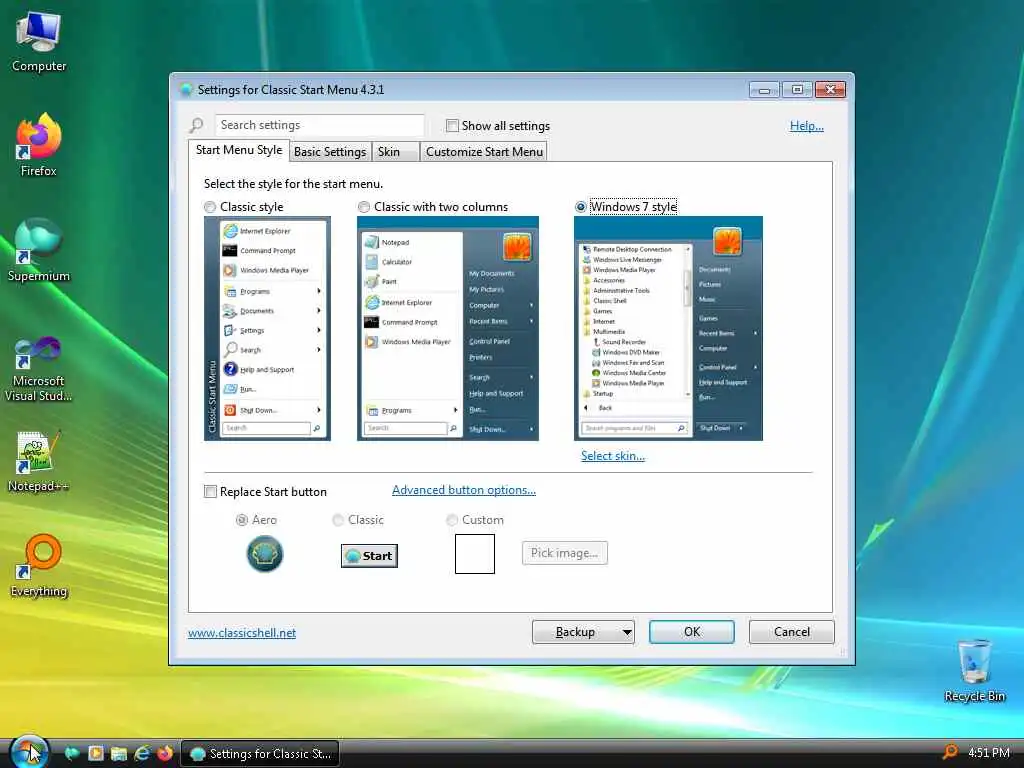Click the Classic Start button preview image
This screenshot has height=768, width=1024.
[369, 556]
